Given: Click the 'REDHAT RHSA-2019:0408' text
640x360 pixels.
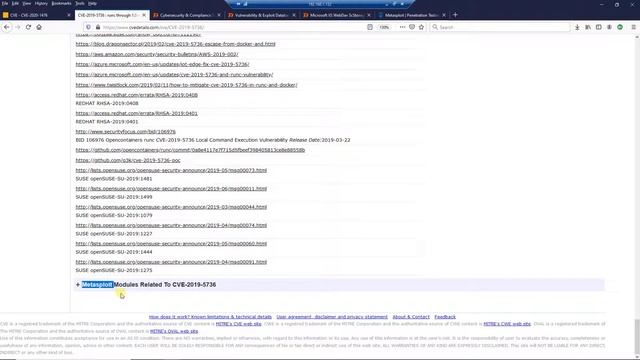Looking at the screenshot, I should [x=107, y=103].
